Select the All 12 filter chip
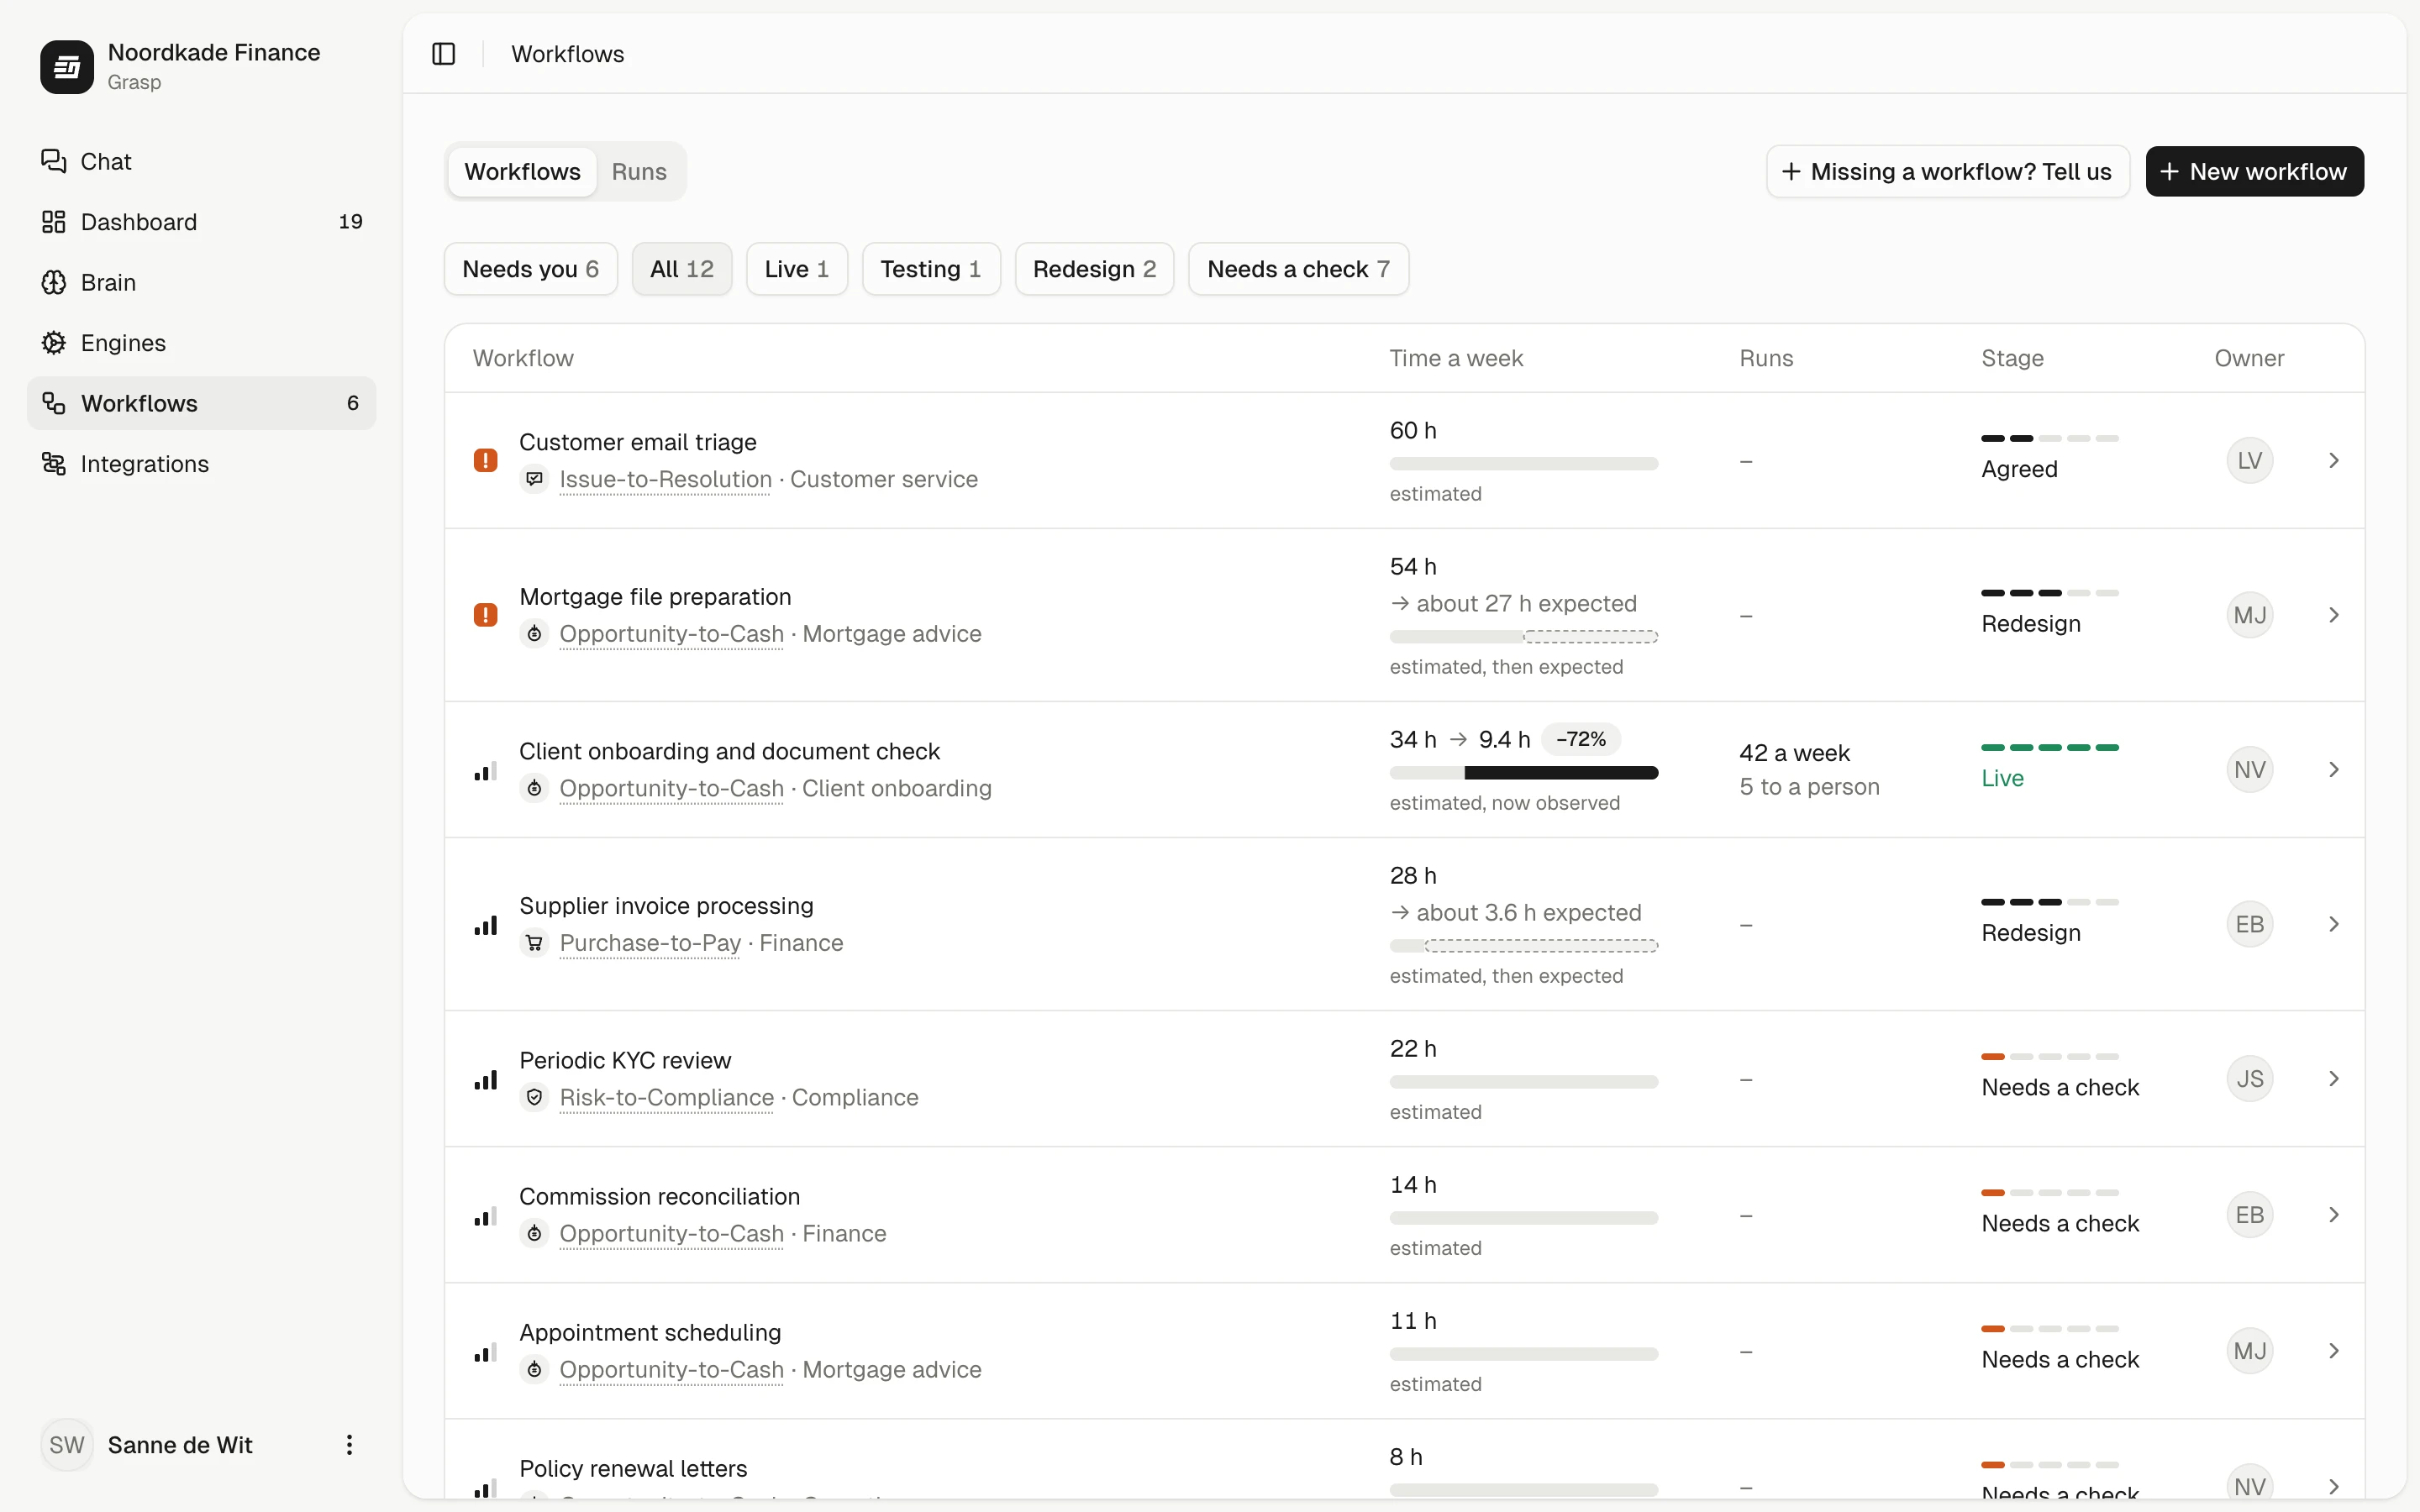The height and width of the screenshot is (1512, 2420). point(682,269)
